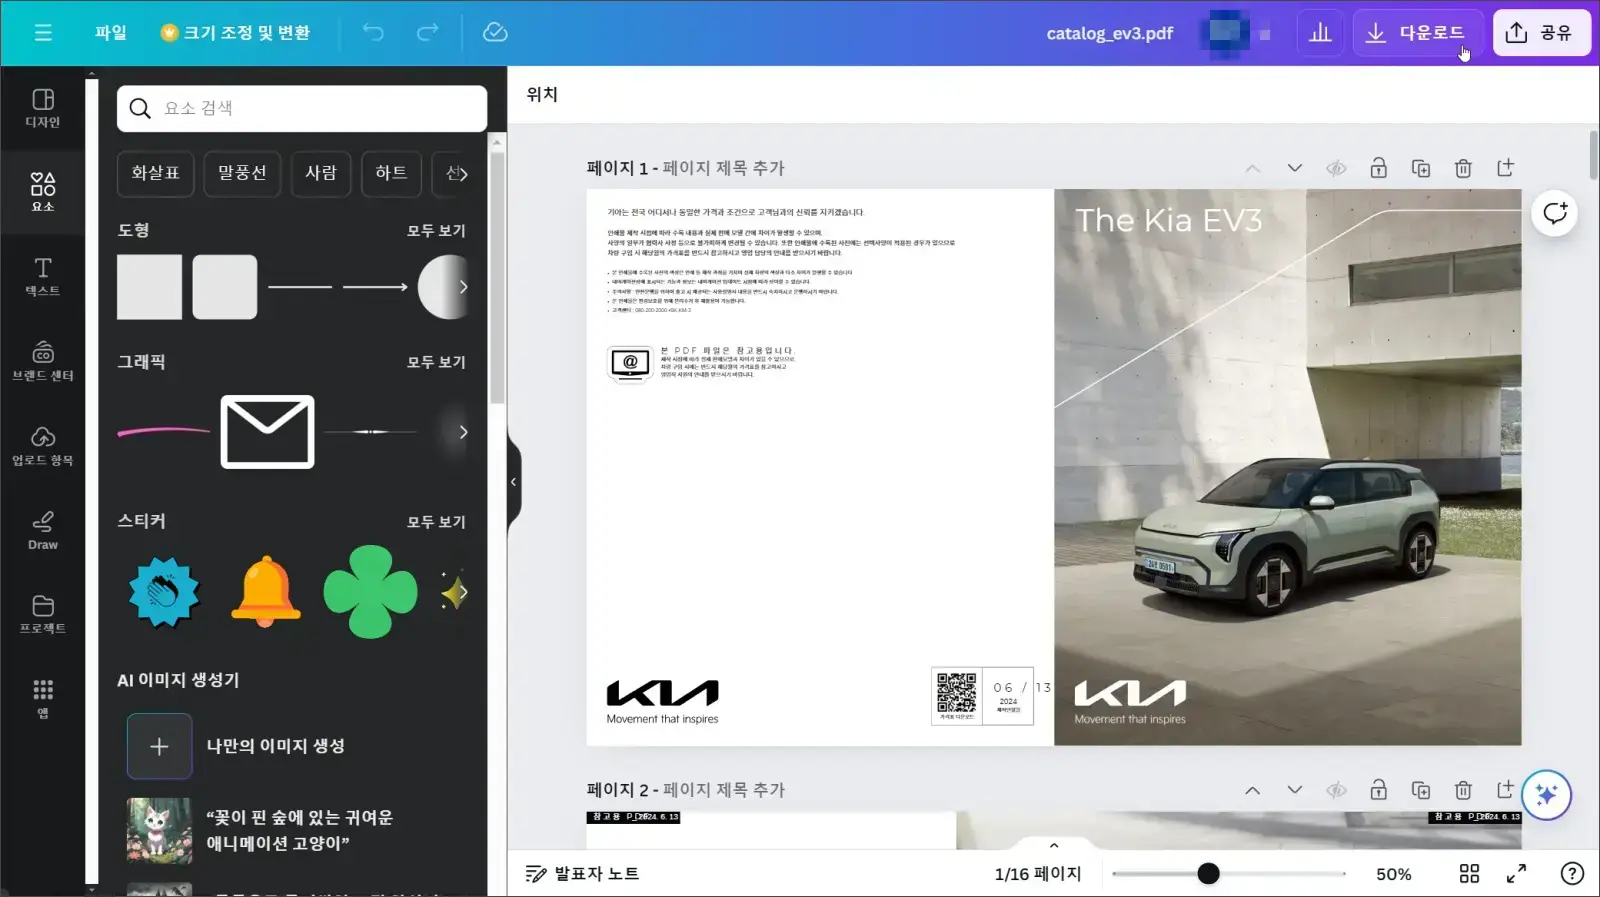1600x897 pixels.
Task: Move page 2 down with chevron
Action: [1295, 790]
